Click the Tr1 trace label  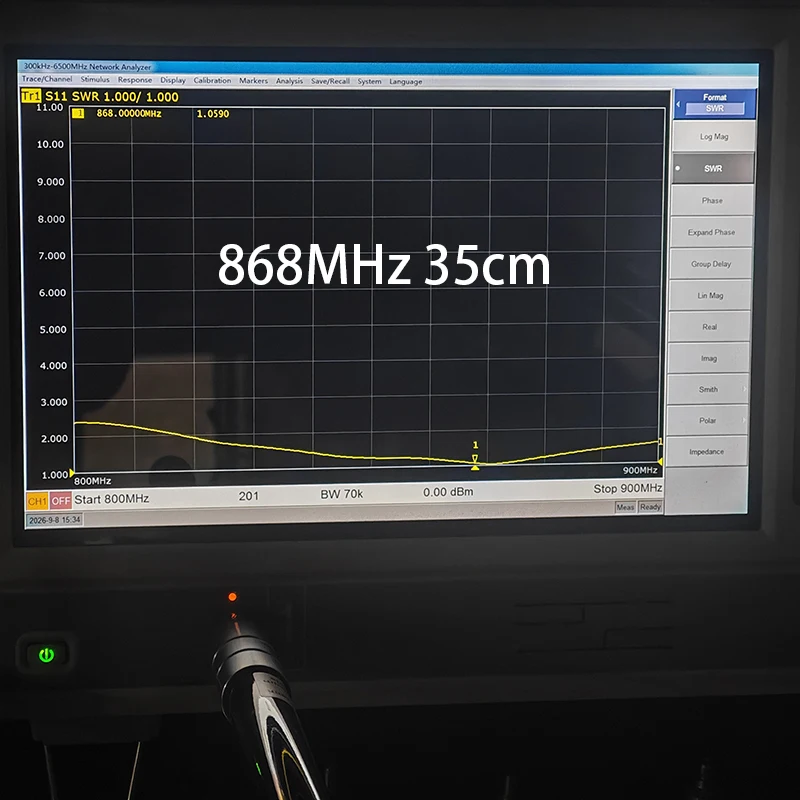(31, 95)
